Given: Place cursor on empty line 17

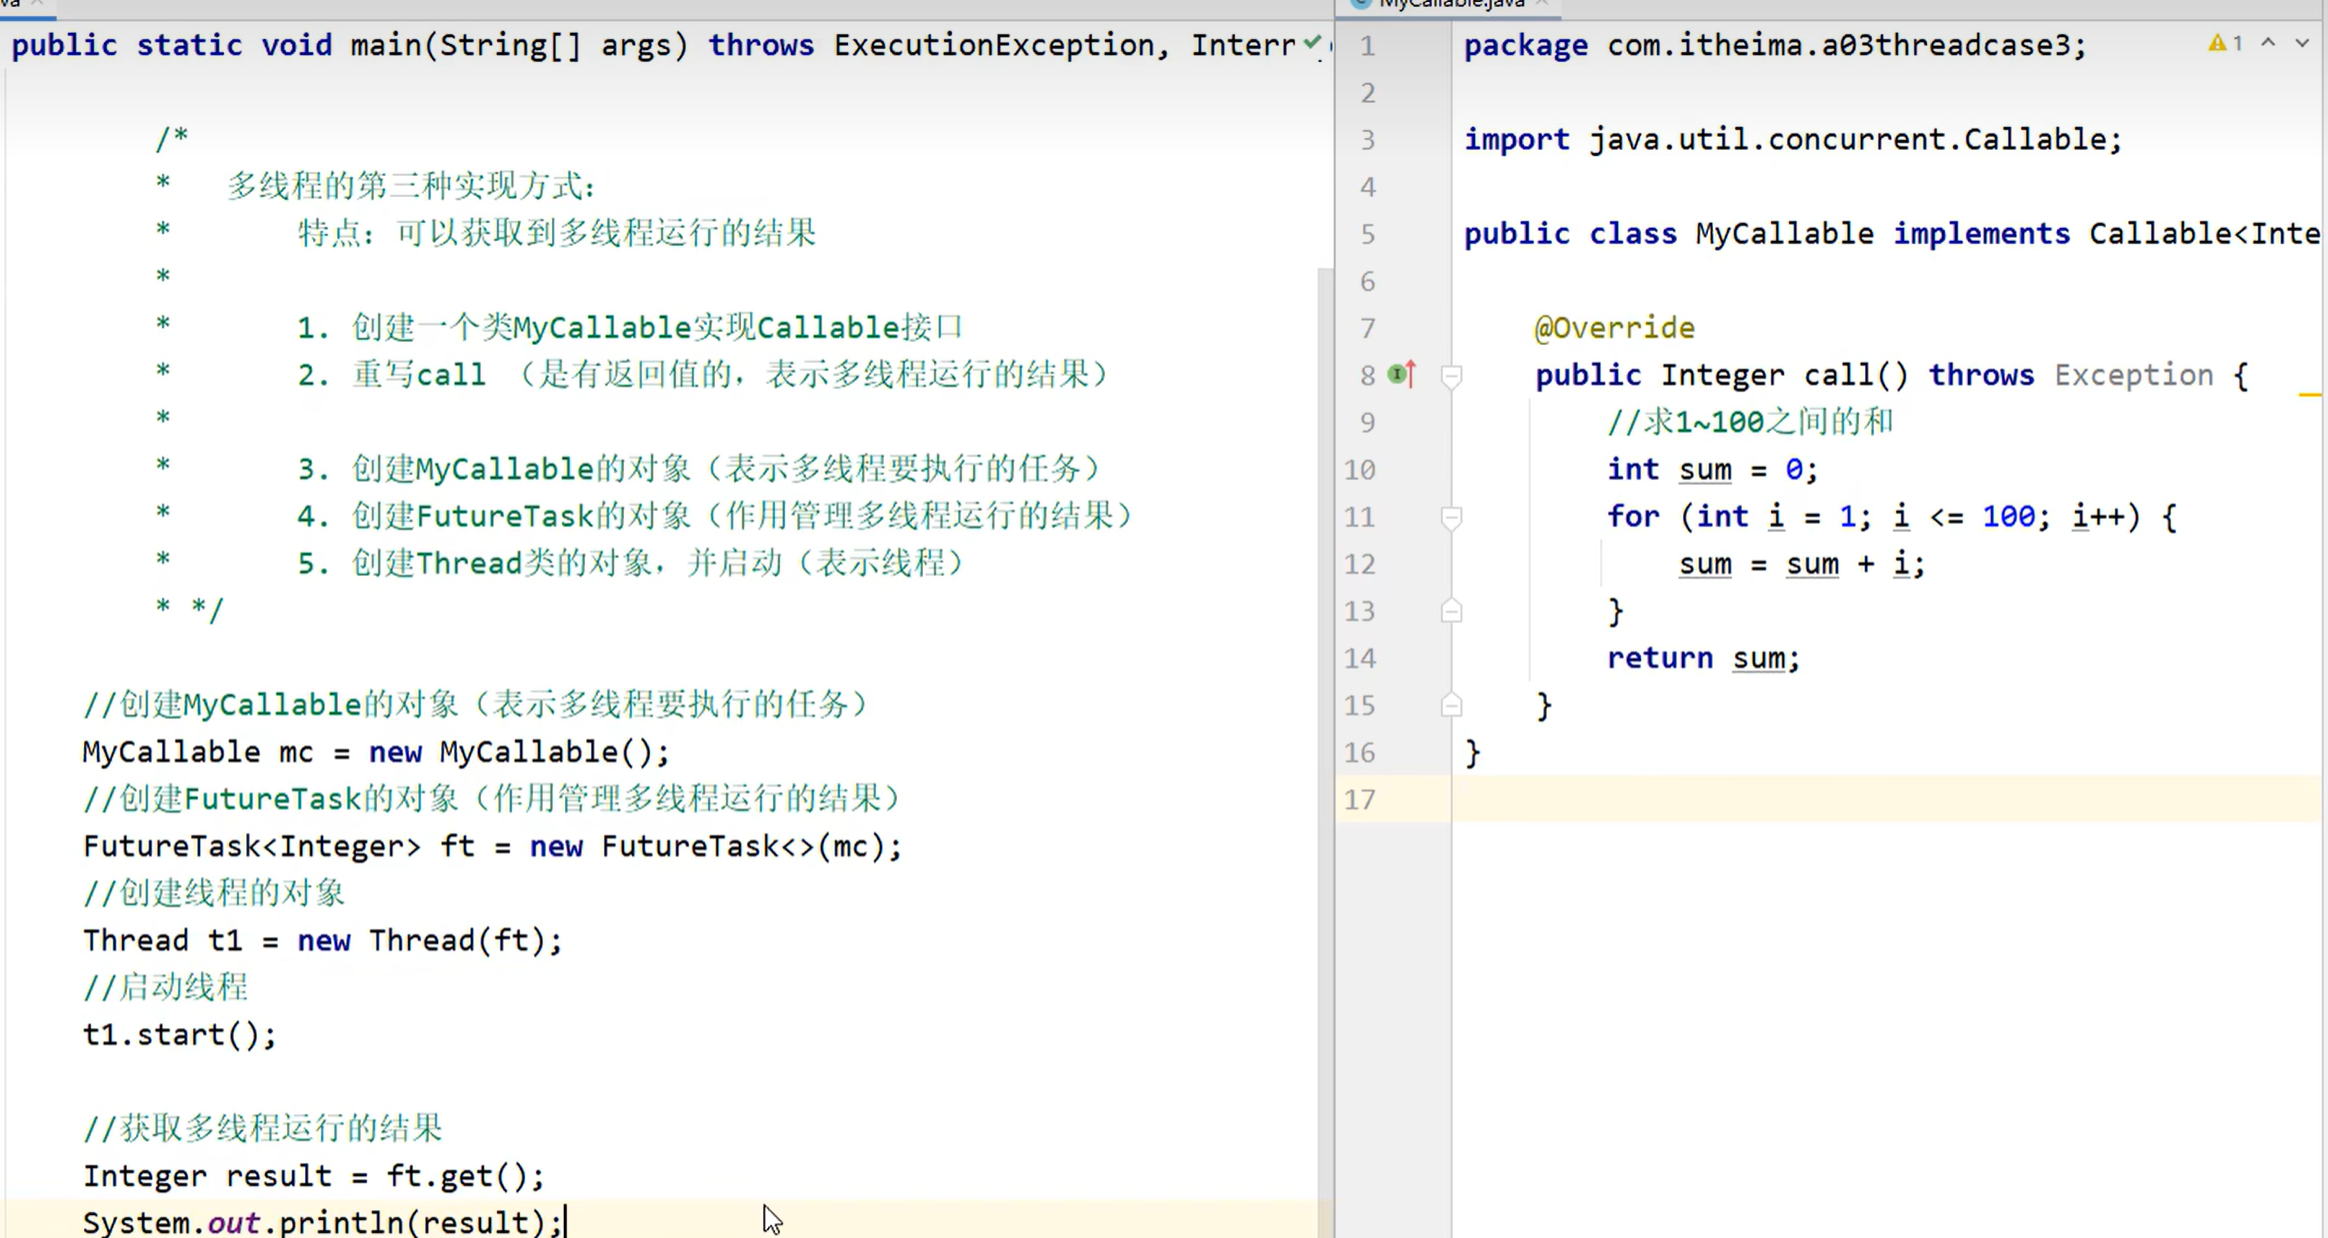Looking at the screenshot, I should coord(1800,799).
